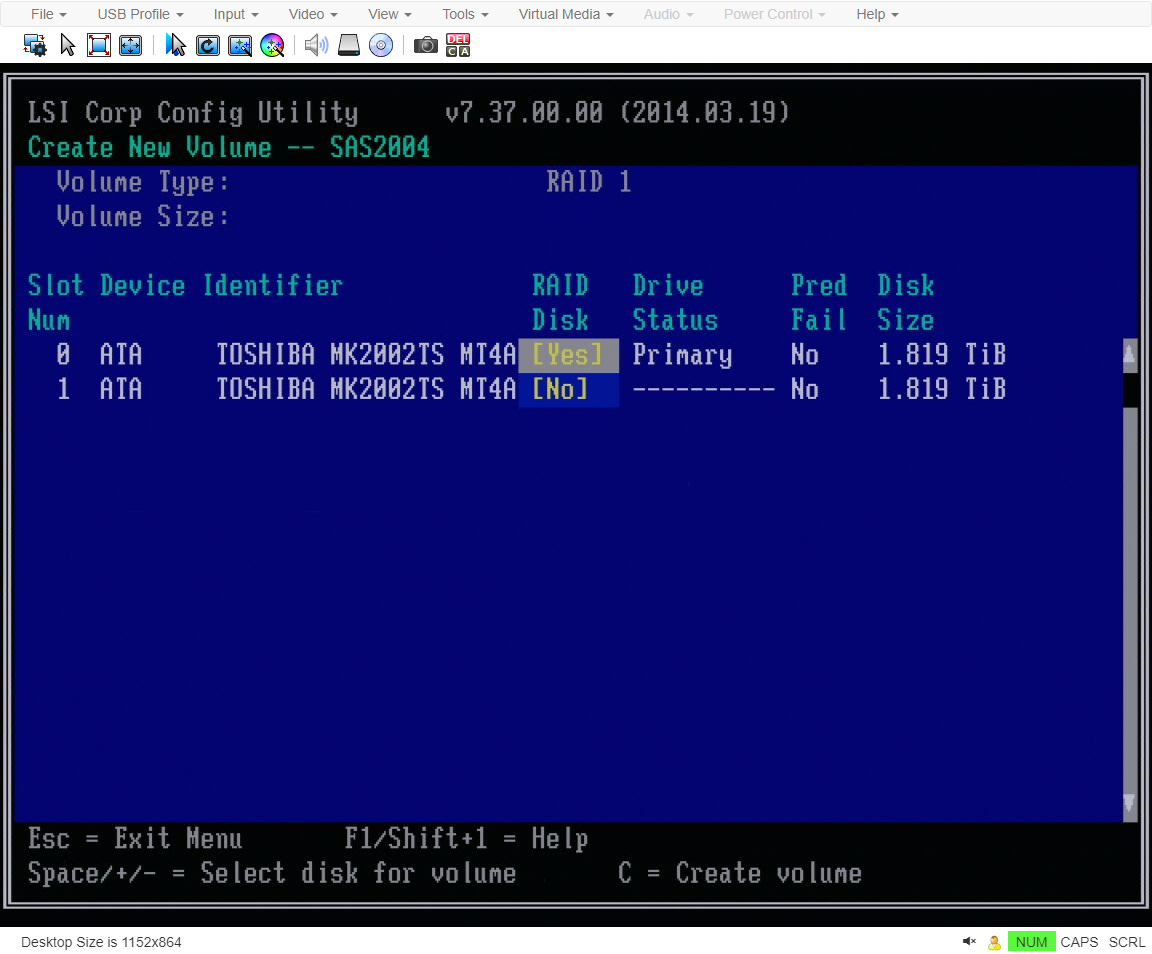The height and width of the screenshot is (954, 1152).
Task: Toggle RAID Disk [Yes] for slot 0
Action: coord(568,355)
